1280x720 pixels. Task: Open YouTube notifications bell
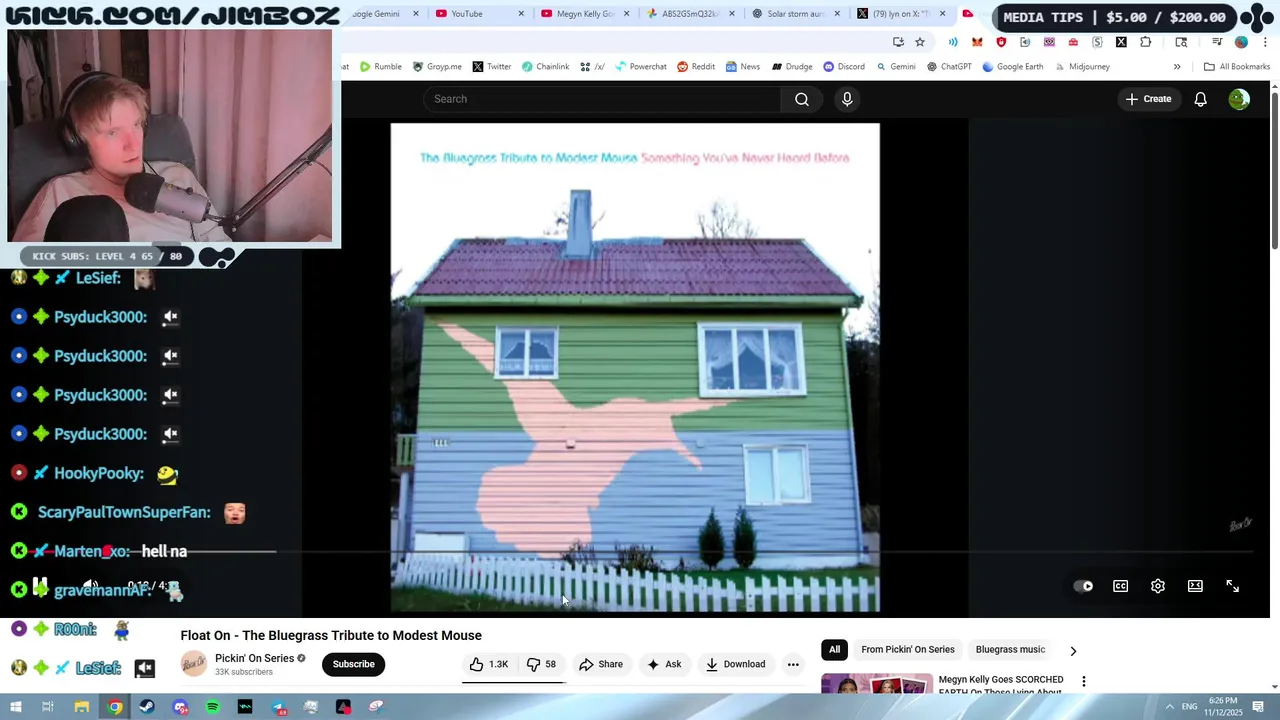point(1201,99)
